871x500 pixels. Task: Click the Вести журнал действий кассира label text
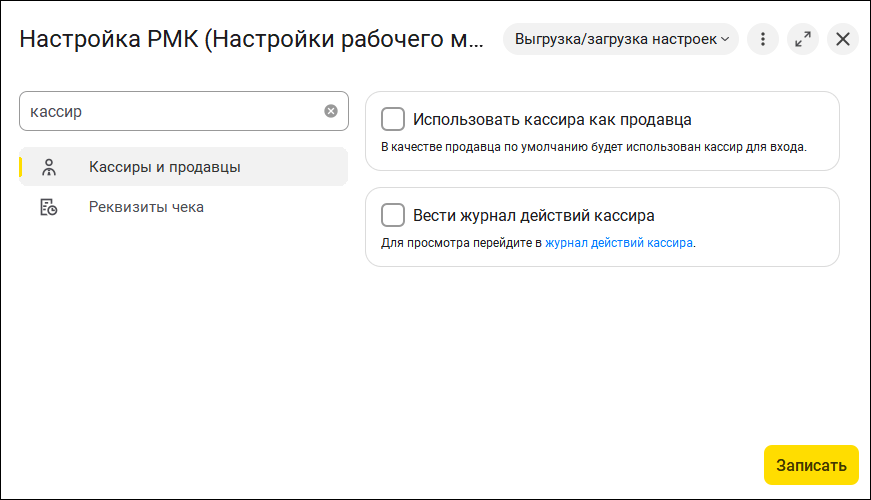point(534,215)
